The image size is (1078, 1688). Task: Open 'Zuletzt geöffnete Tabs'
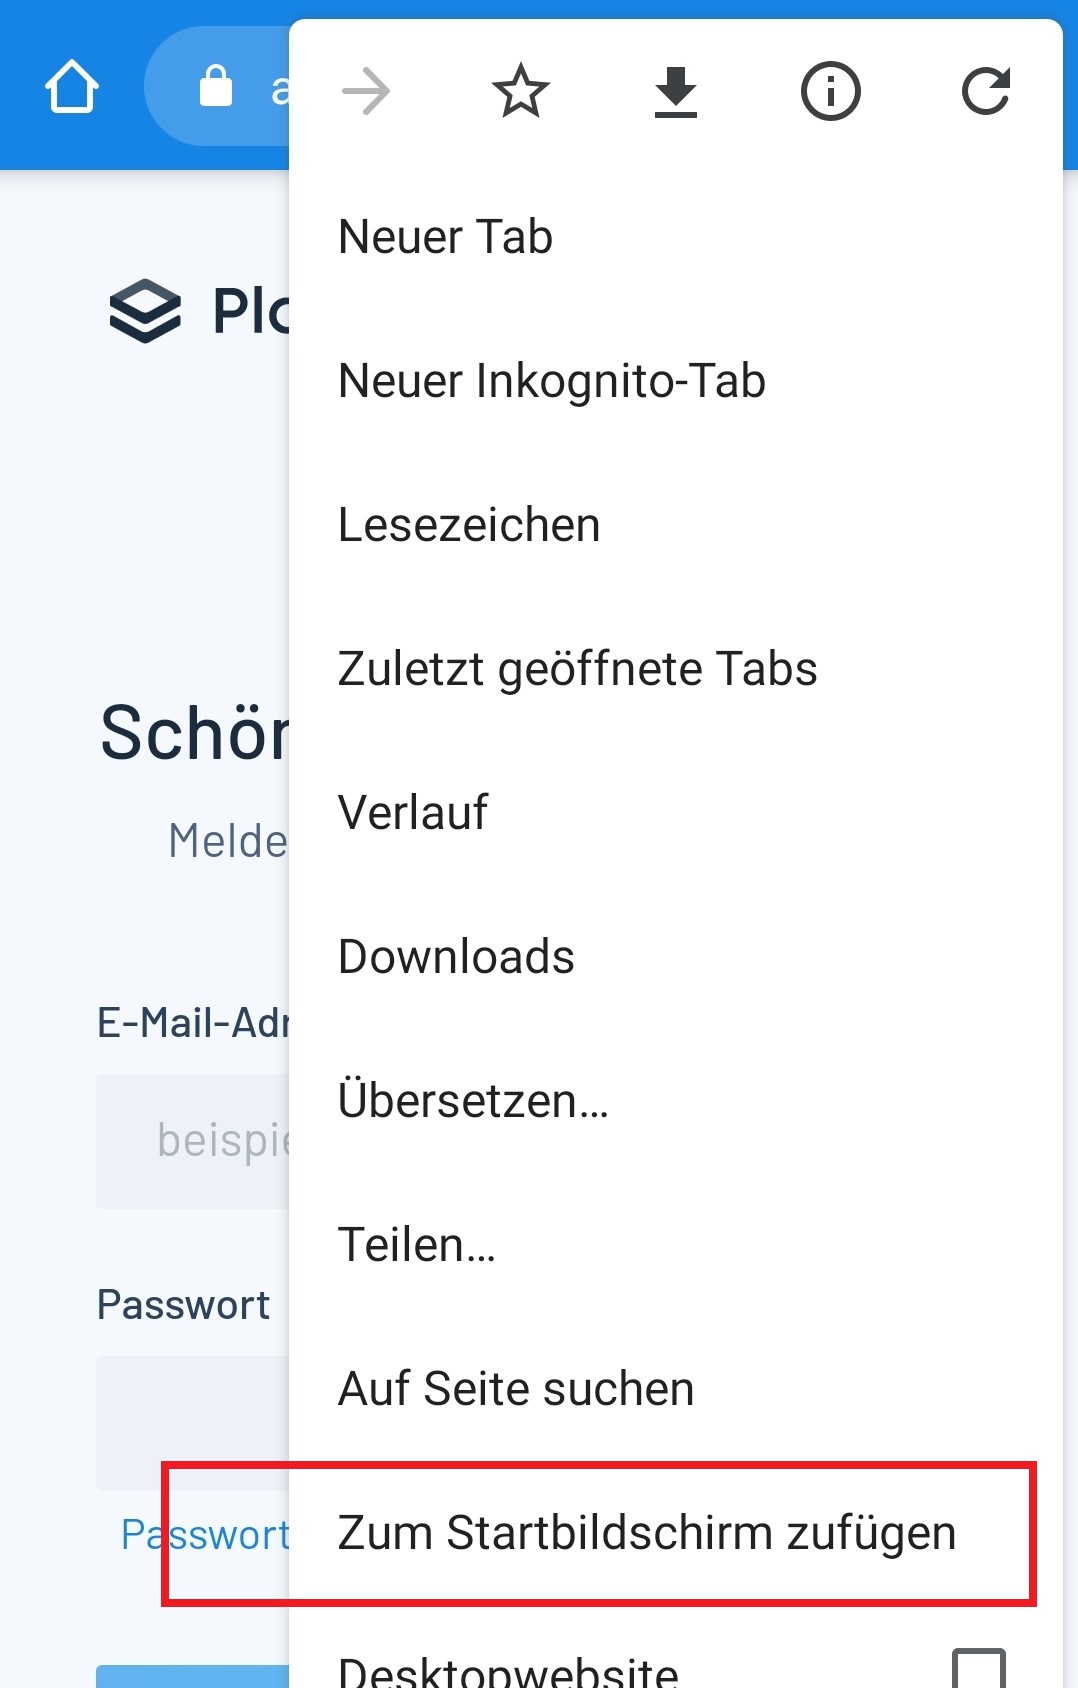pyautogui.click(x=578, y=668)
